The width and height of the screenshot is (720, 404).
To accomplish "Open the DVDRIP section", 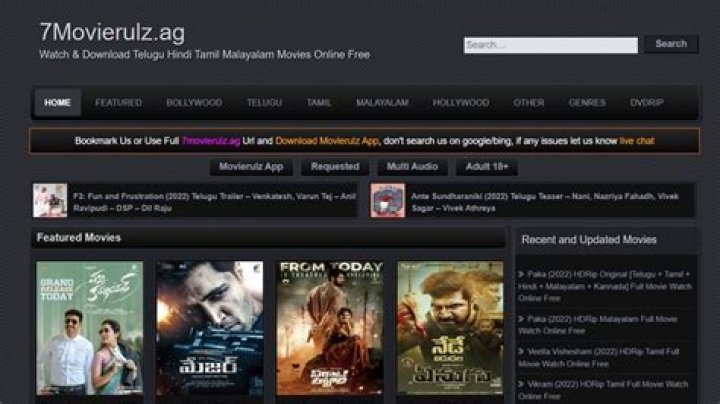I will coord(646,103).
